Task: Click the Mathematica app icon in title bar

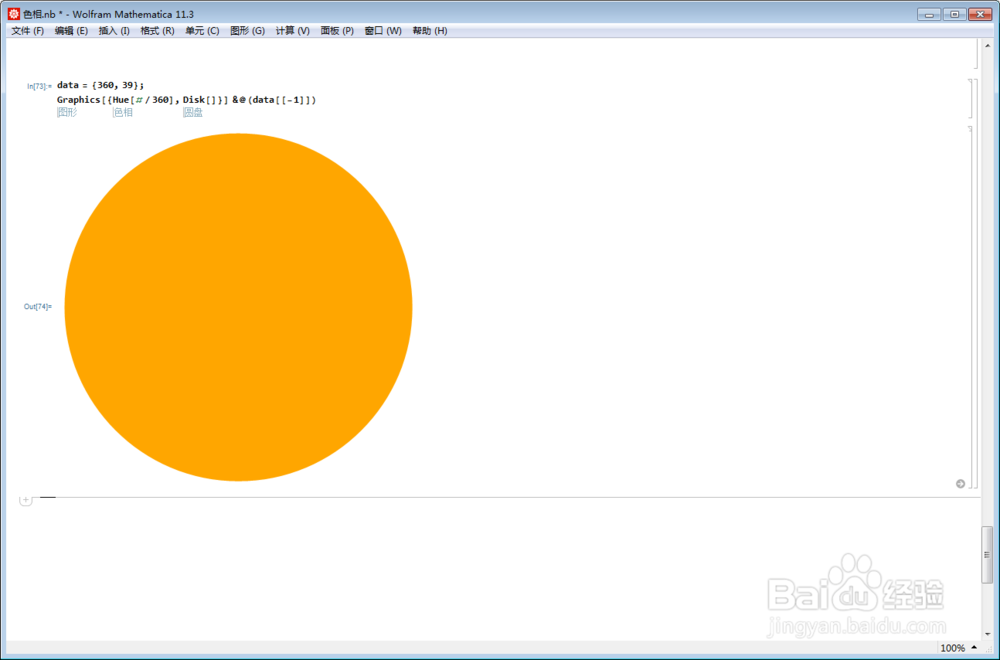Action: click(13, 13)
